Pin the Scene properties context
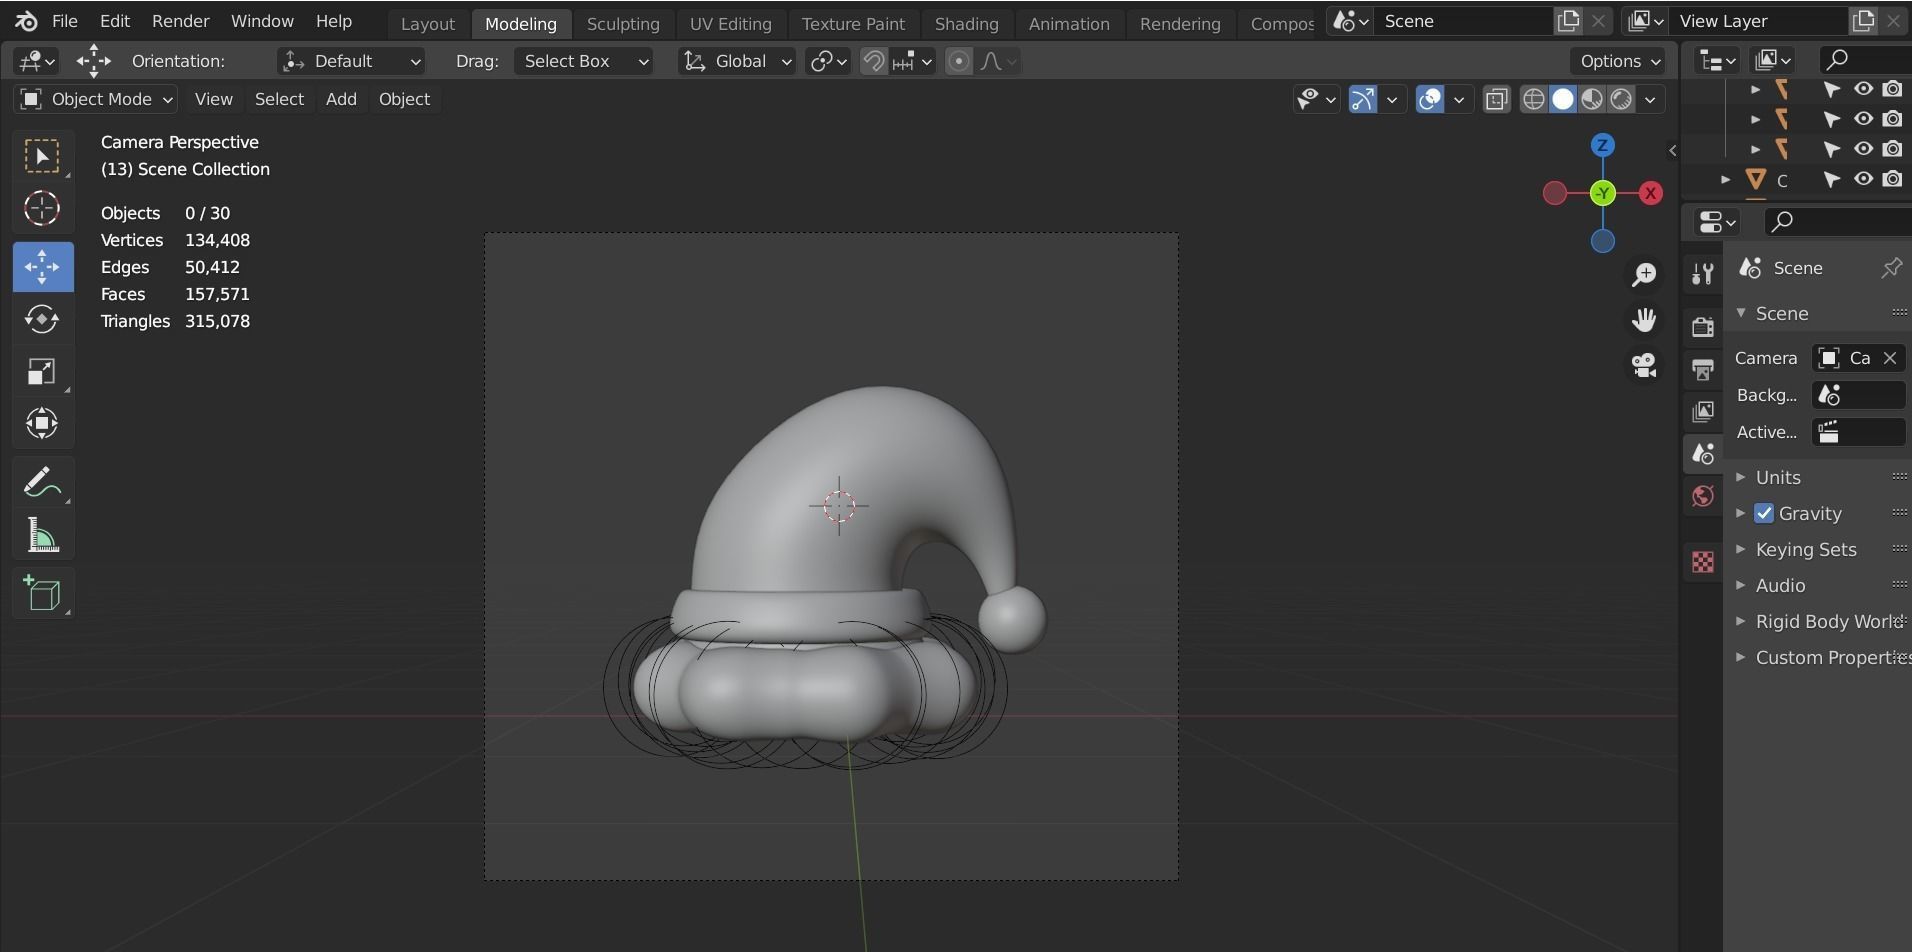 coord(1891,268)
